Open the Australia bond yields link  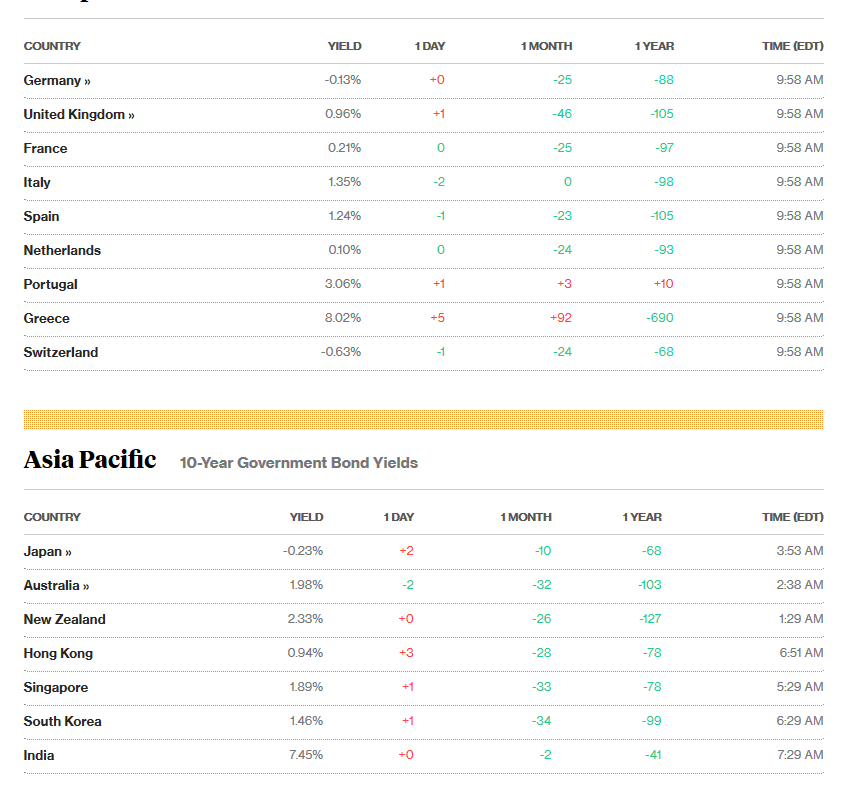[56, 585]
